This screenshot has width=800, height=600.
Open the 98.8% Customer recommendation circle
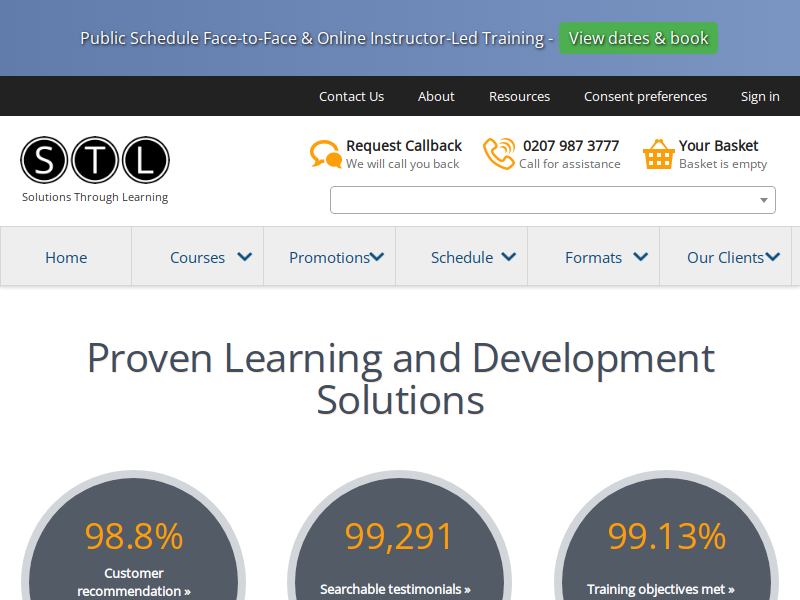(x=134, y=535)
